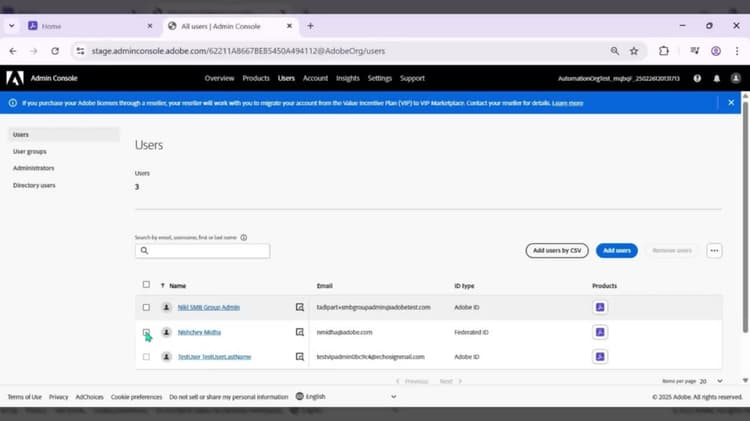Open Chrome profile avatar icon
The width and height of the screenshot is (750, 421).
716,51
